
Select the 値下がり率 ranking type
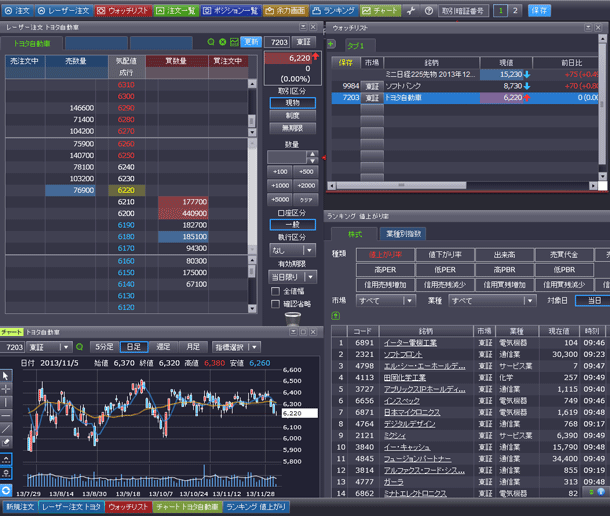click(445, 255)
